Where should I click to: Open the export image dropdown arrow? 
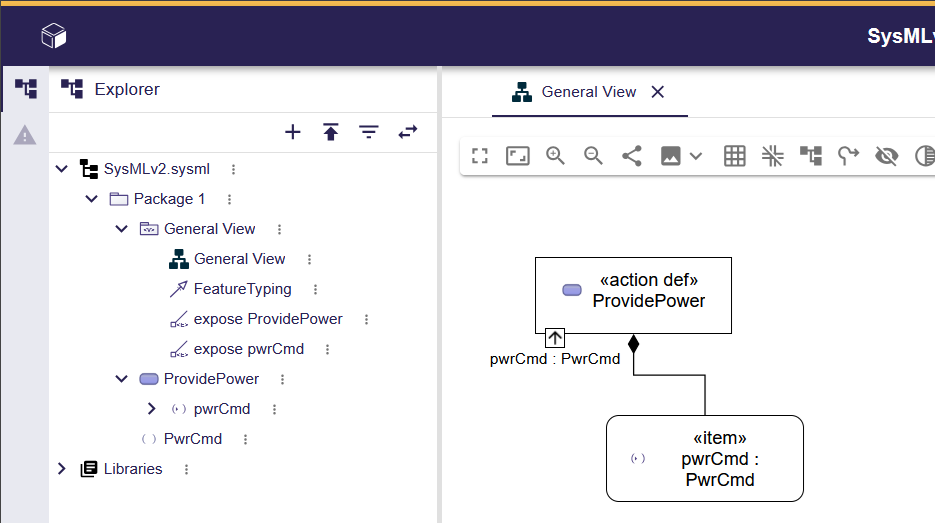pyautogui.click(x=696, y=156)
